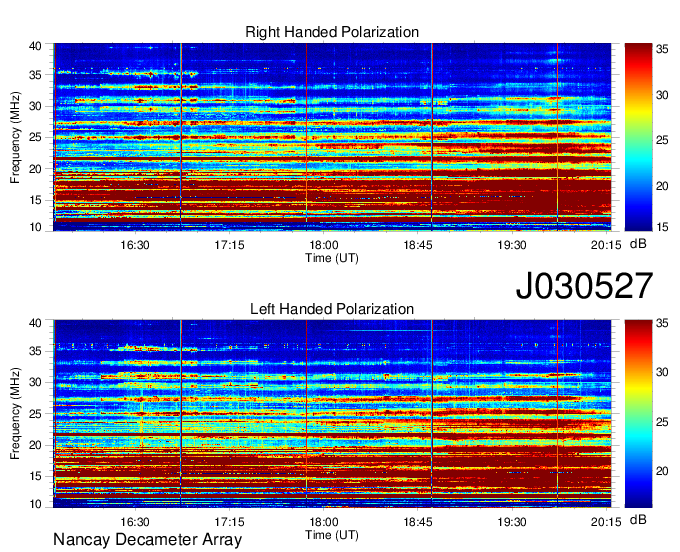
Task: Click 'Time (UT)' under the right-handed plot
Action: tap(332, 258)
